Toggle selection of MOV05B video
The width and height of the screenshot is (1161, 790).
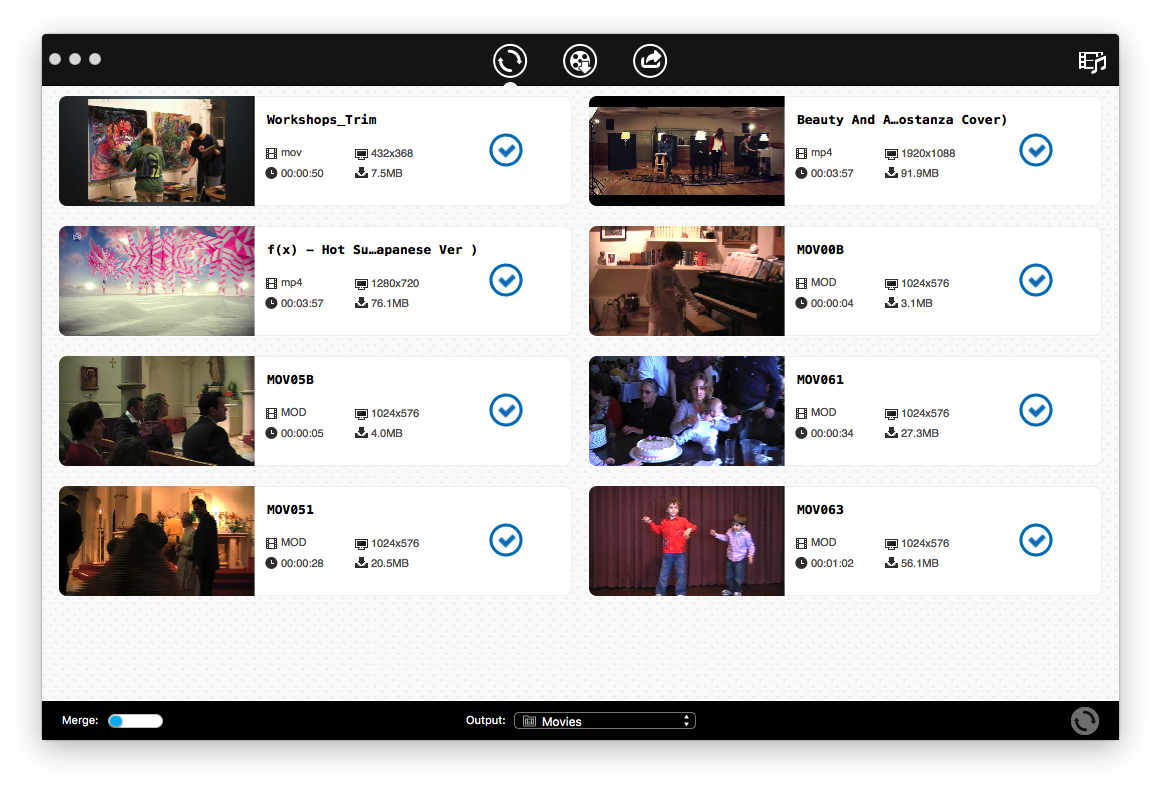(506, 410)
